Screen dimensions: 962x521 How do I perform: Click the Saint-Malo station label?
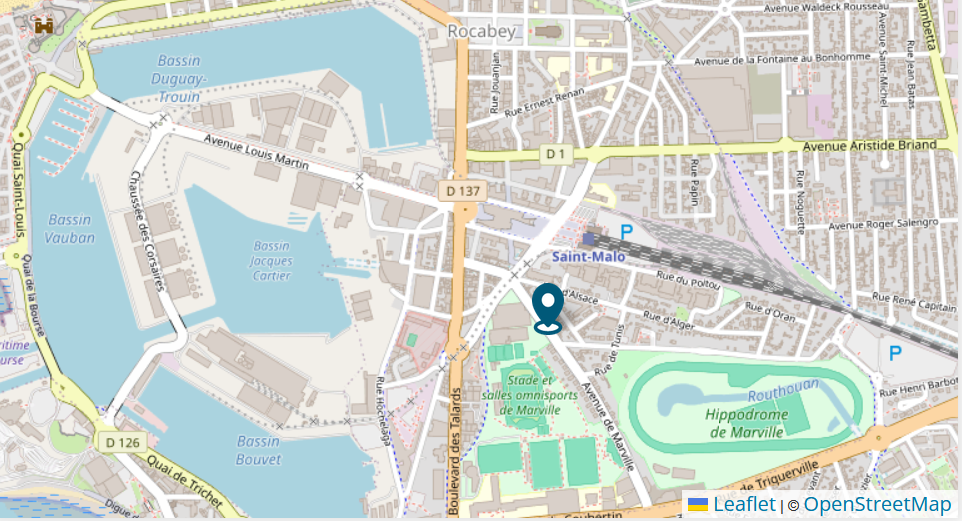pyautogui.click(x=588, y=257)
